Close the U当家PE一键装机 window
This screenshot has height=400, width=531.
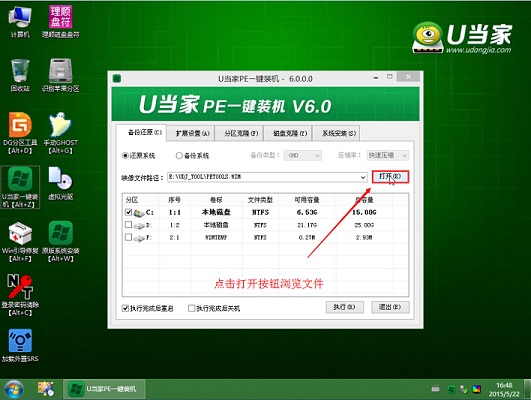tap(408, 77)
